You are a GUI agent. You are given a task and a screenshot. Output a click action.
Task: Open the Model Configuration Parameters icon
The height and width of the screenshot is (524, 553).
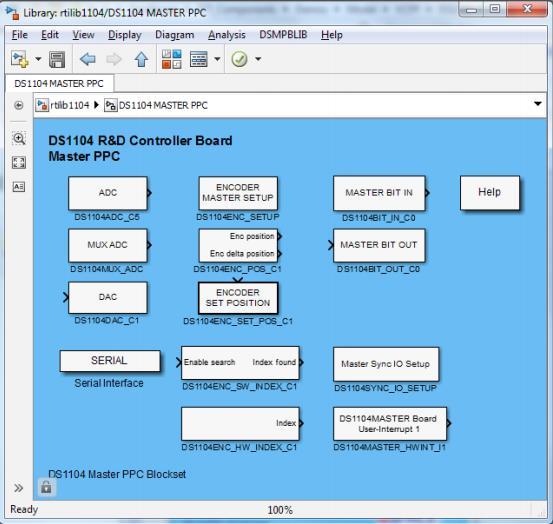[199, 59]
